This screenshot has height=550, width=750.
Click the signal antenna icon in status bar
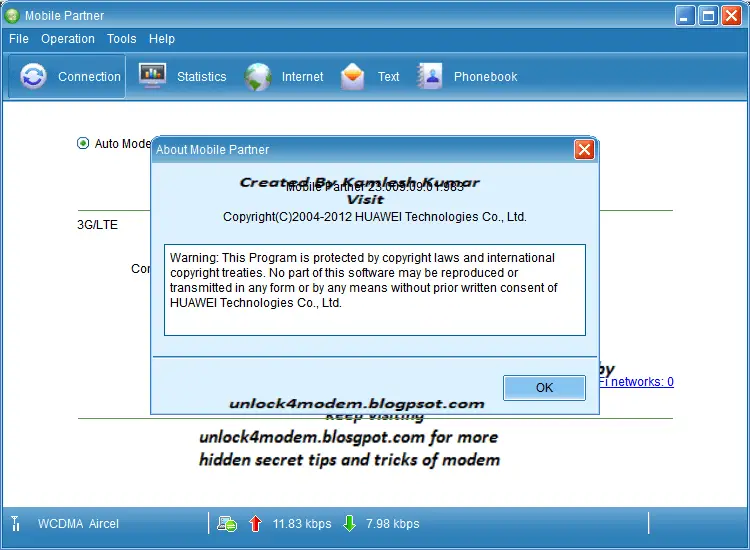[x=15, y=523]
